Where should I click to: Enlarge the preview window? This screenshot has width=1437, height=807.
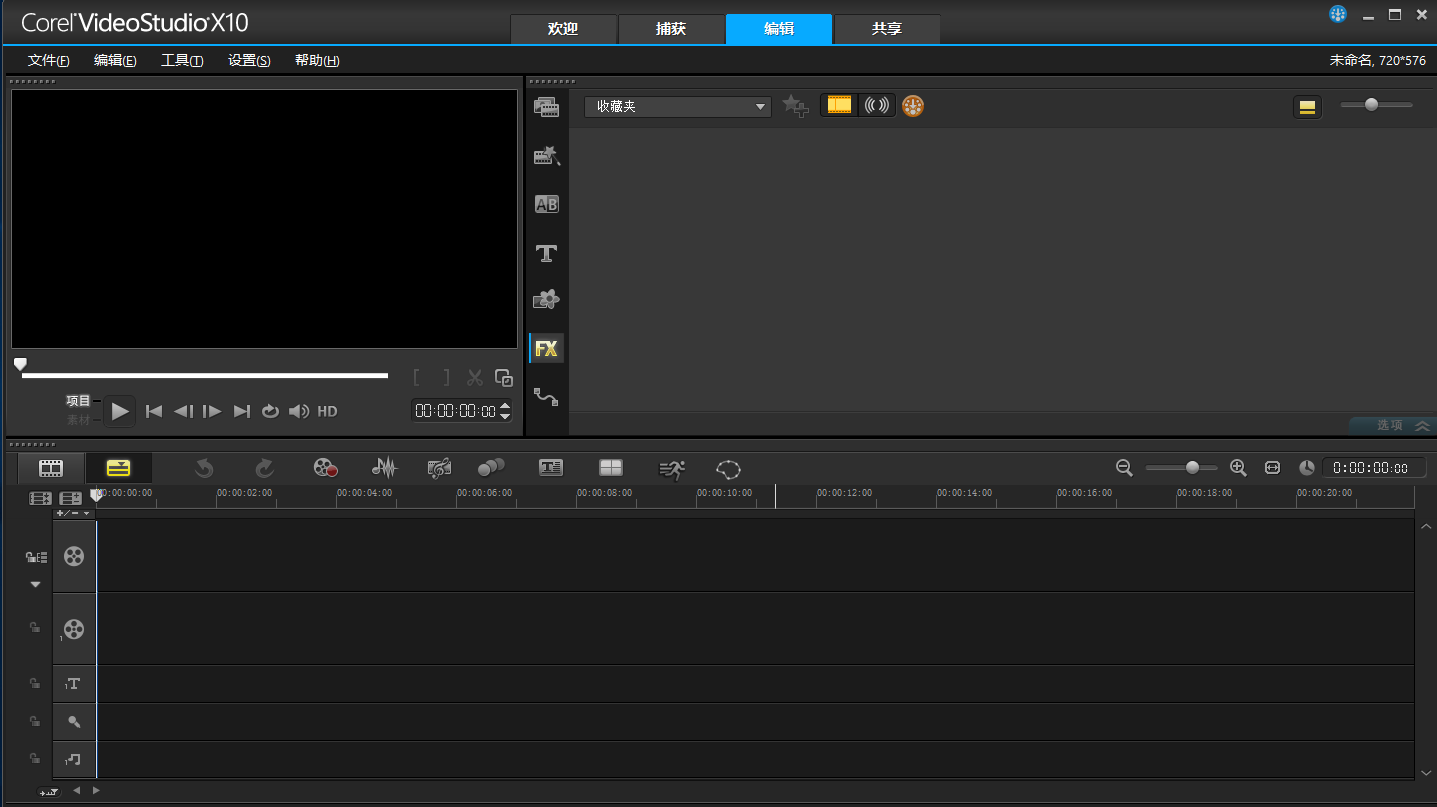point(504,378)
